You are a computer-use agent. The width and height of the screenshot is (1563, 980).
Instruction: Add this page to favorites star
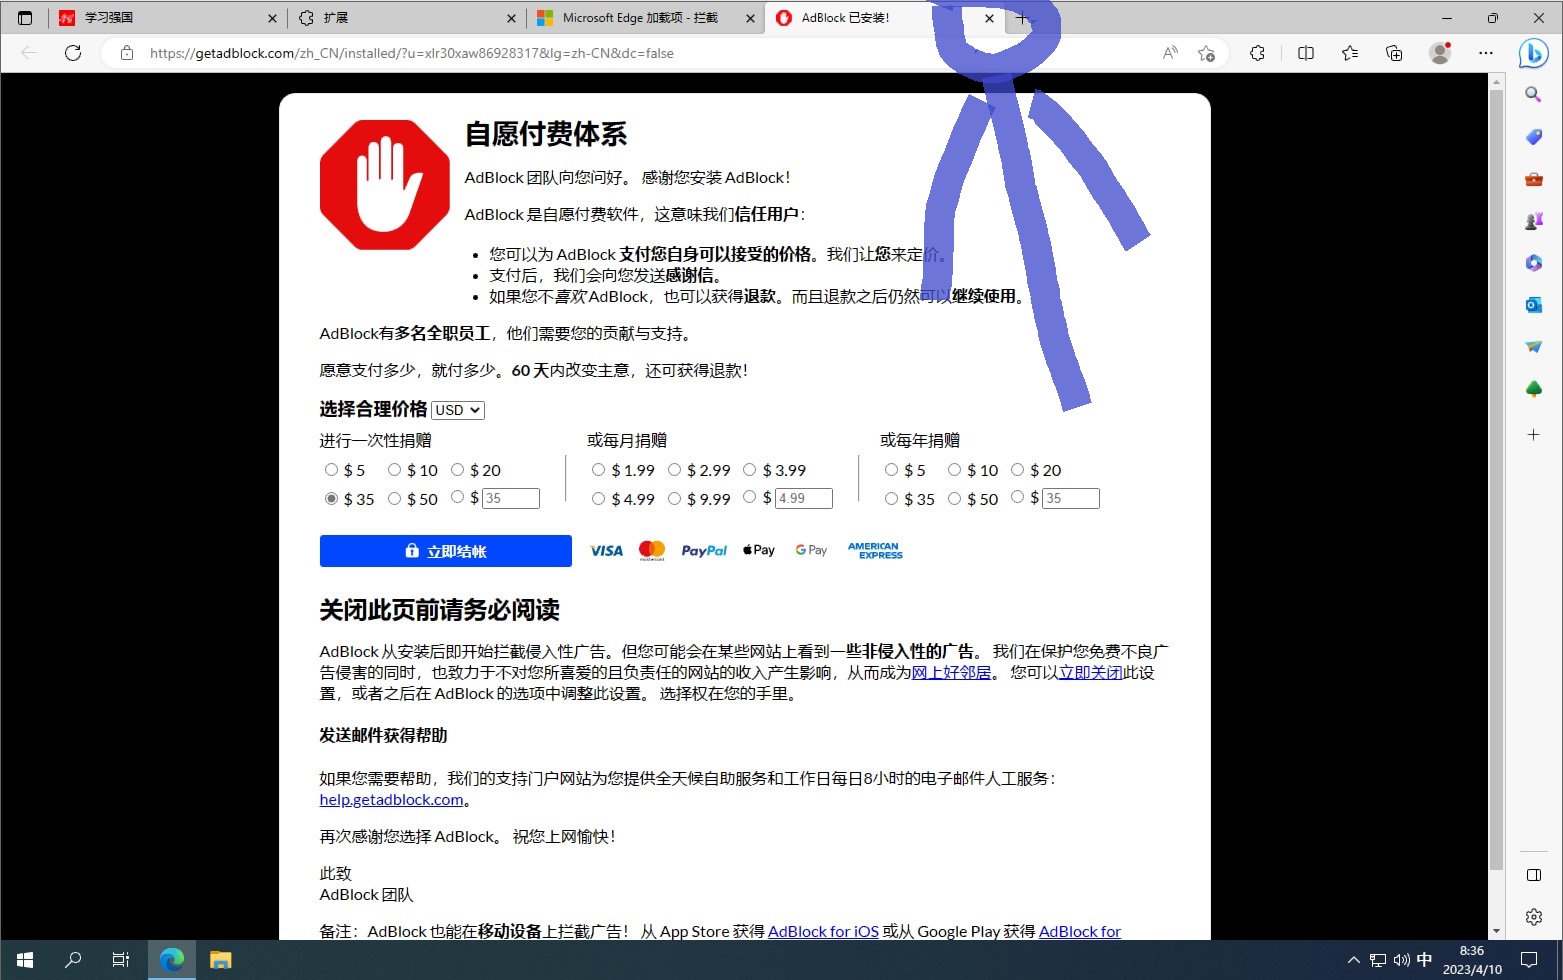1206,53
